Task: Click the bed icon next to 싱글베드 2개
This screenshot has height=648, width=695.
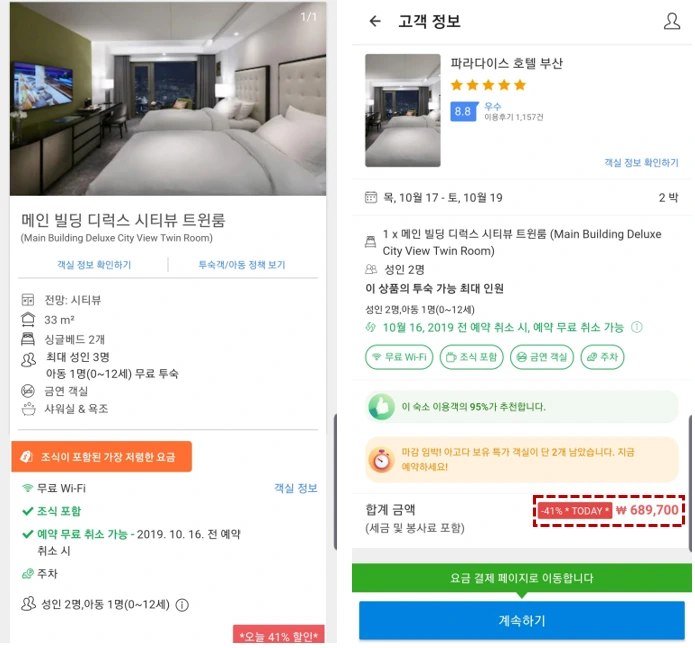Action: (28, 339)
